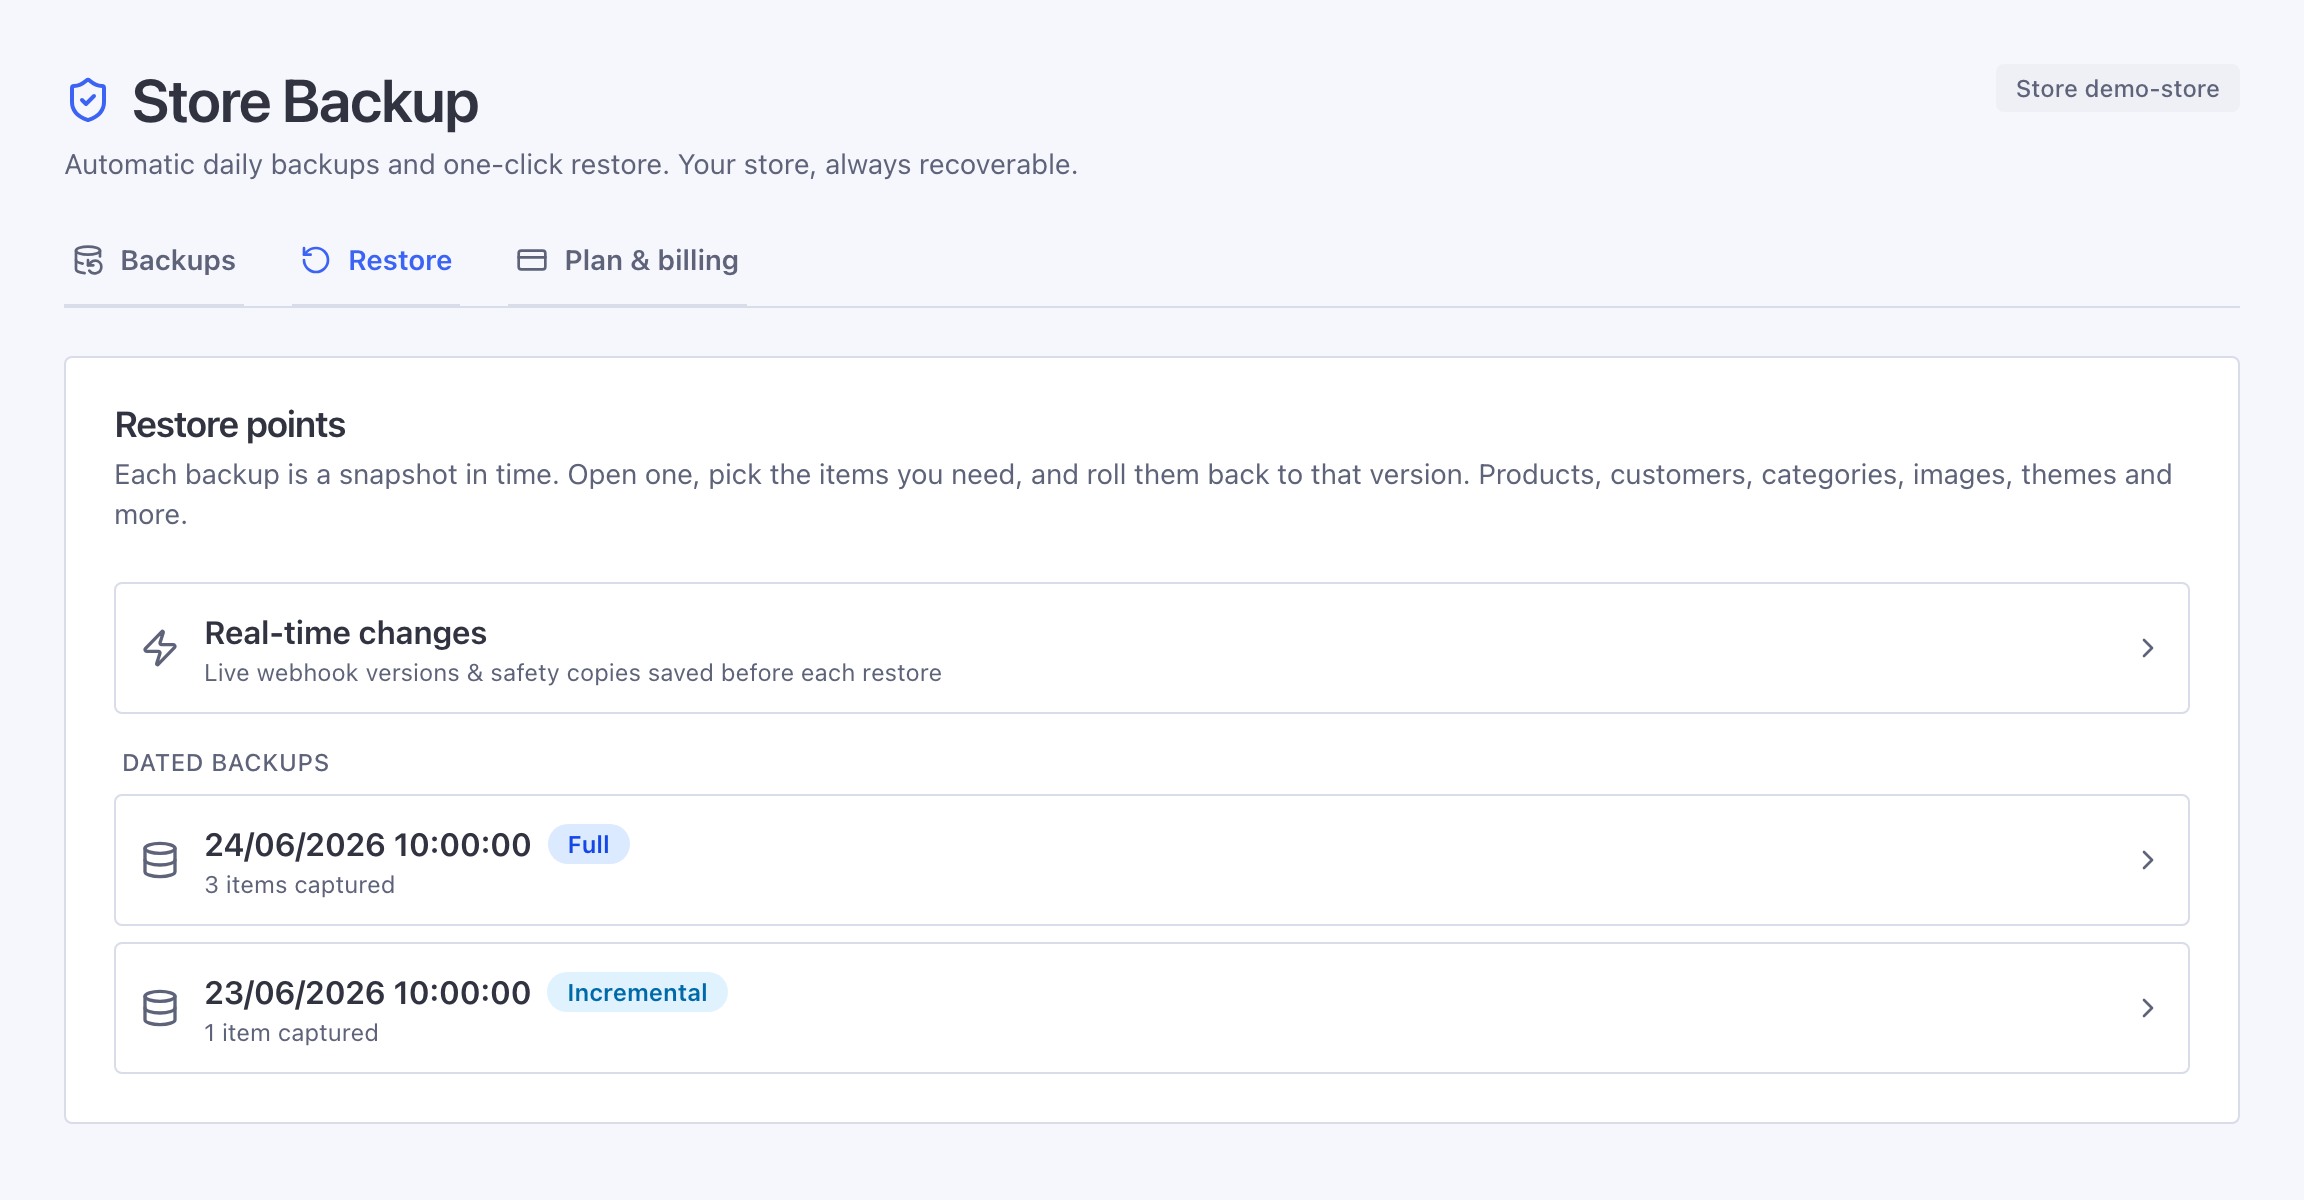
Task: Click the Backups tab database icon
Action: 88,260
